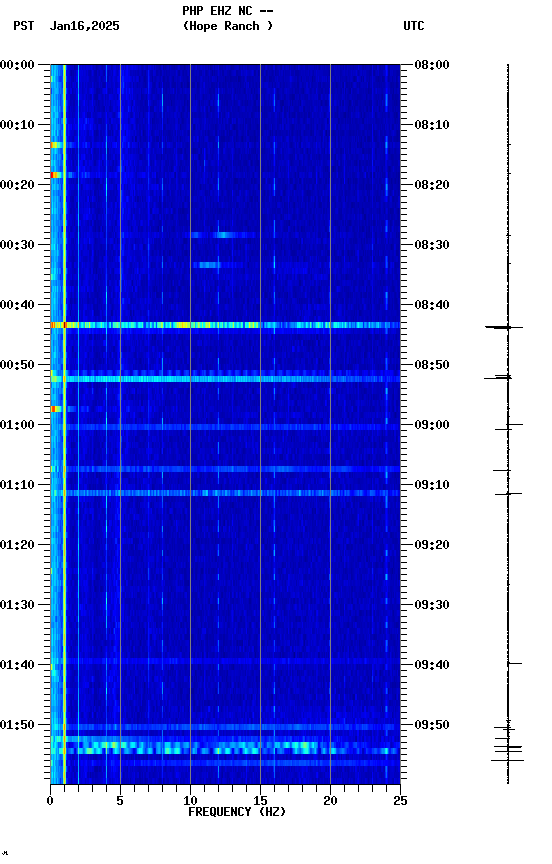Click the bright broadband event near 08:43 UTC
This screenshot has width=552, height=864.
225,325
